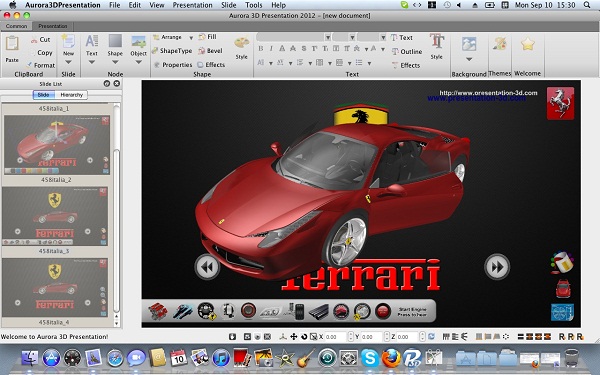This screenshot has width=600, height=375.
Task: Toggle the scale tool in status bar
Action: 313,336
